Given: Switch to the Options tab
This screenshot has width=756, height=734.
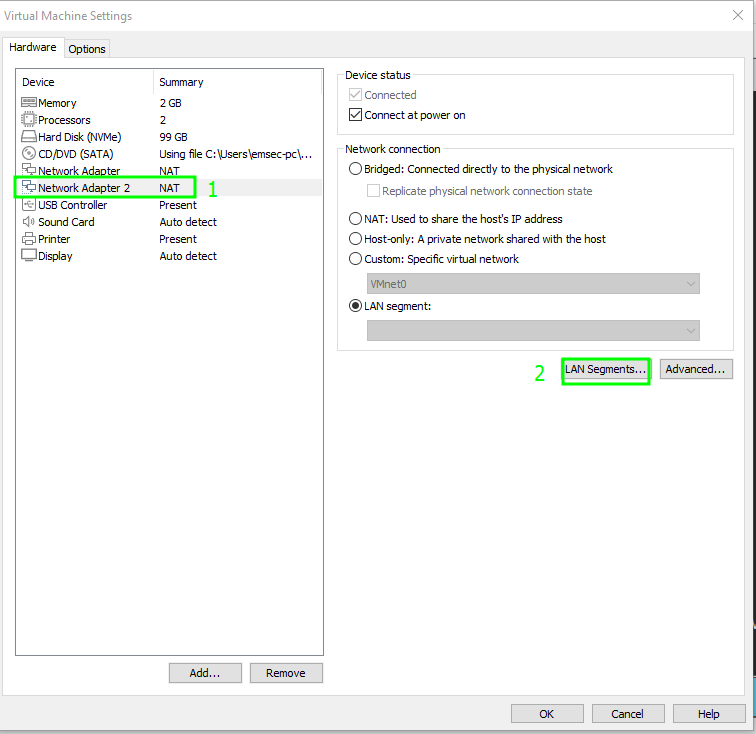Looking at the screenshot, I should tap(87, 49).
